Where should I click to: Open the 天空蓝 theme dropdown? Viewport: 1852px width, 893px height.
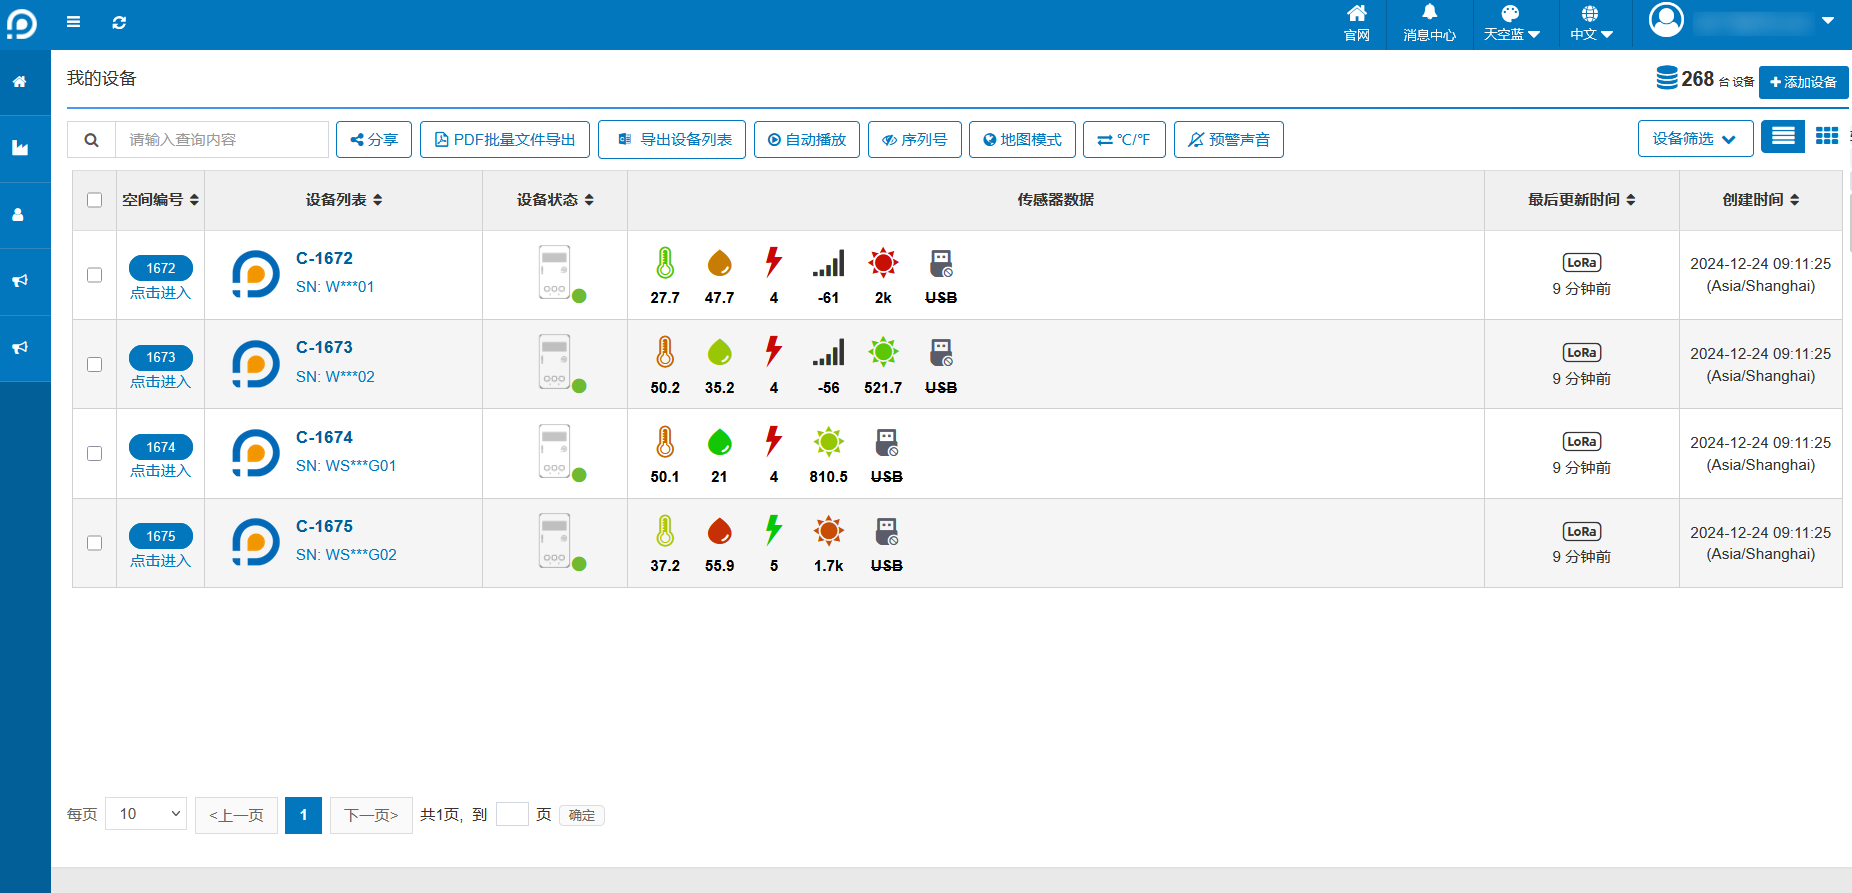coord(1511,23)
